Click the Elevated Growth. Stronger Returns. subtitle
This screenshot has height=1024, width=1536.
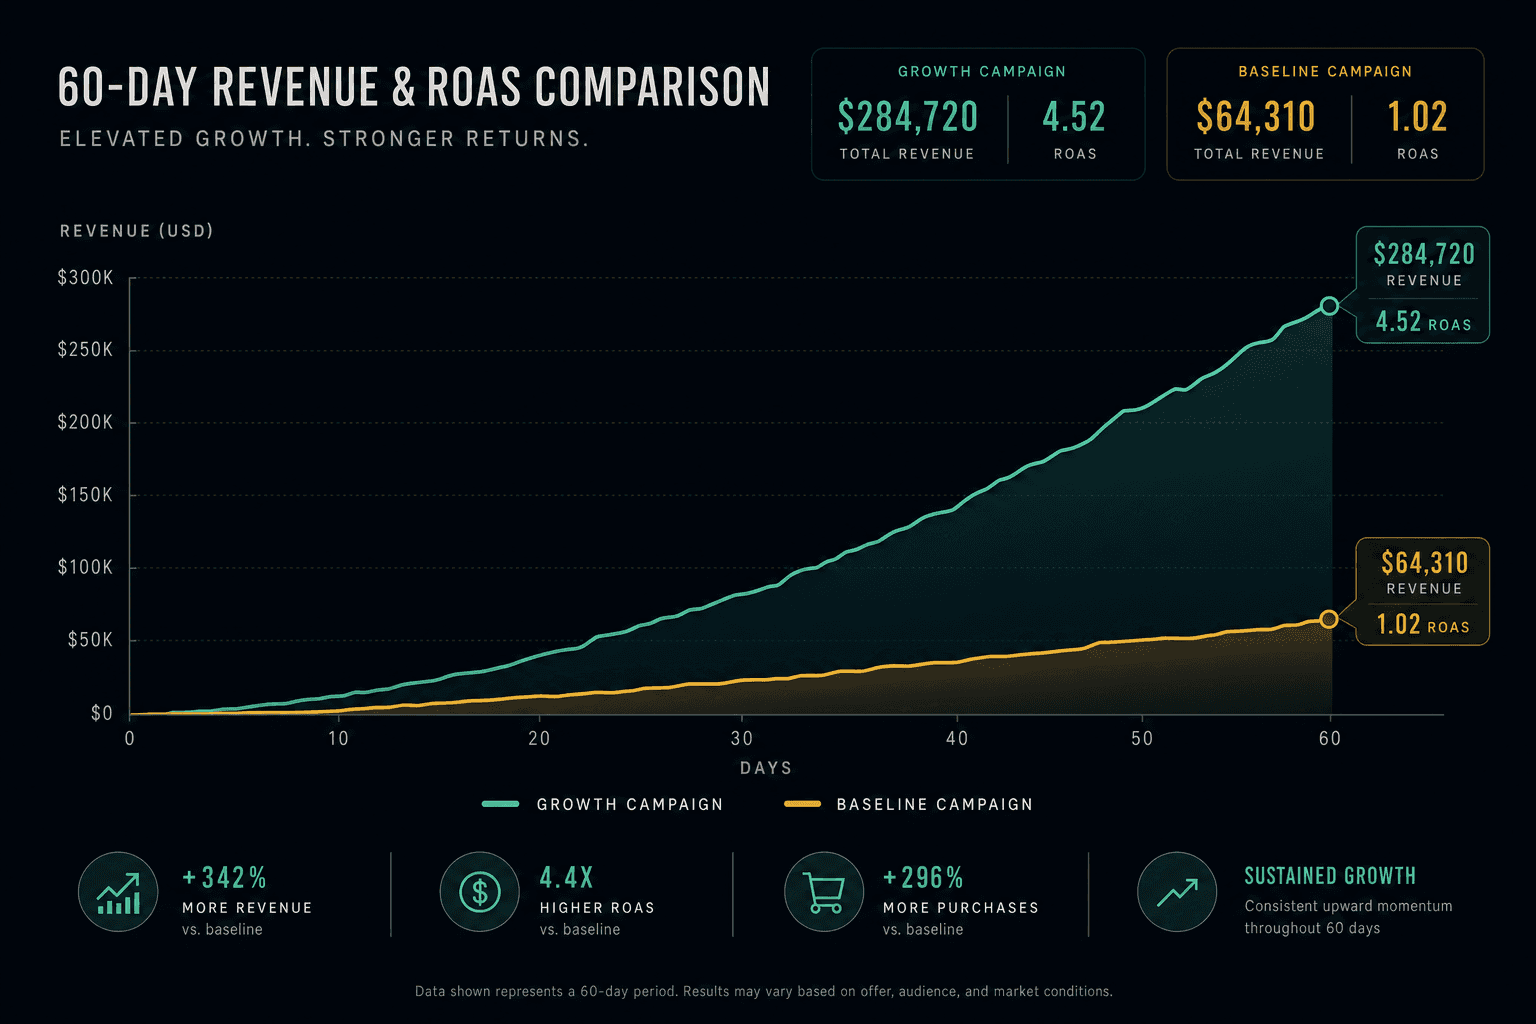324,139
